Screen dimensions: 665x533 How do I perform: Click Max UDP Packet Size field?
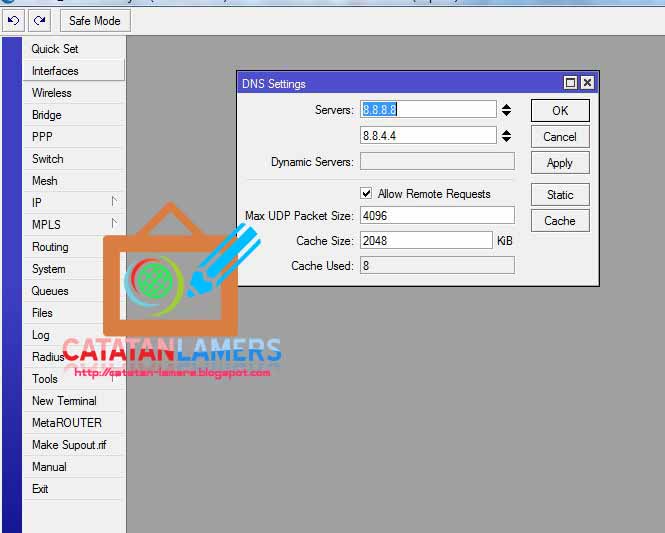(x=437, y=215)
